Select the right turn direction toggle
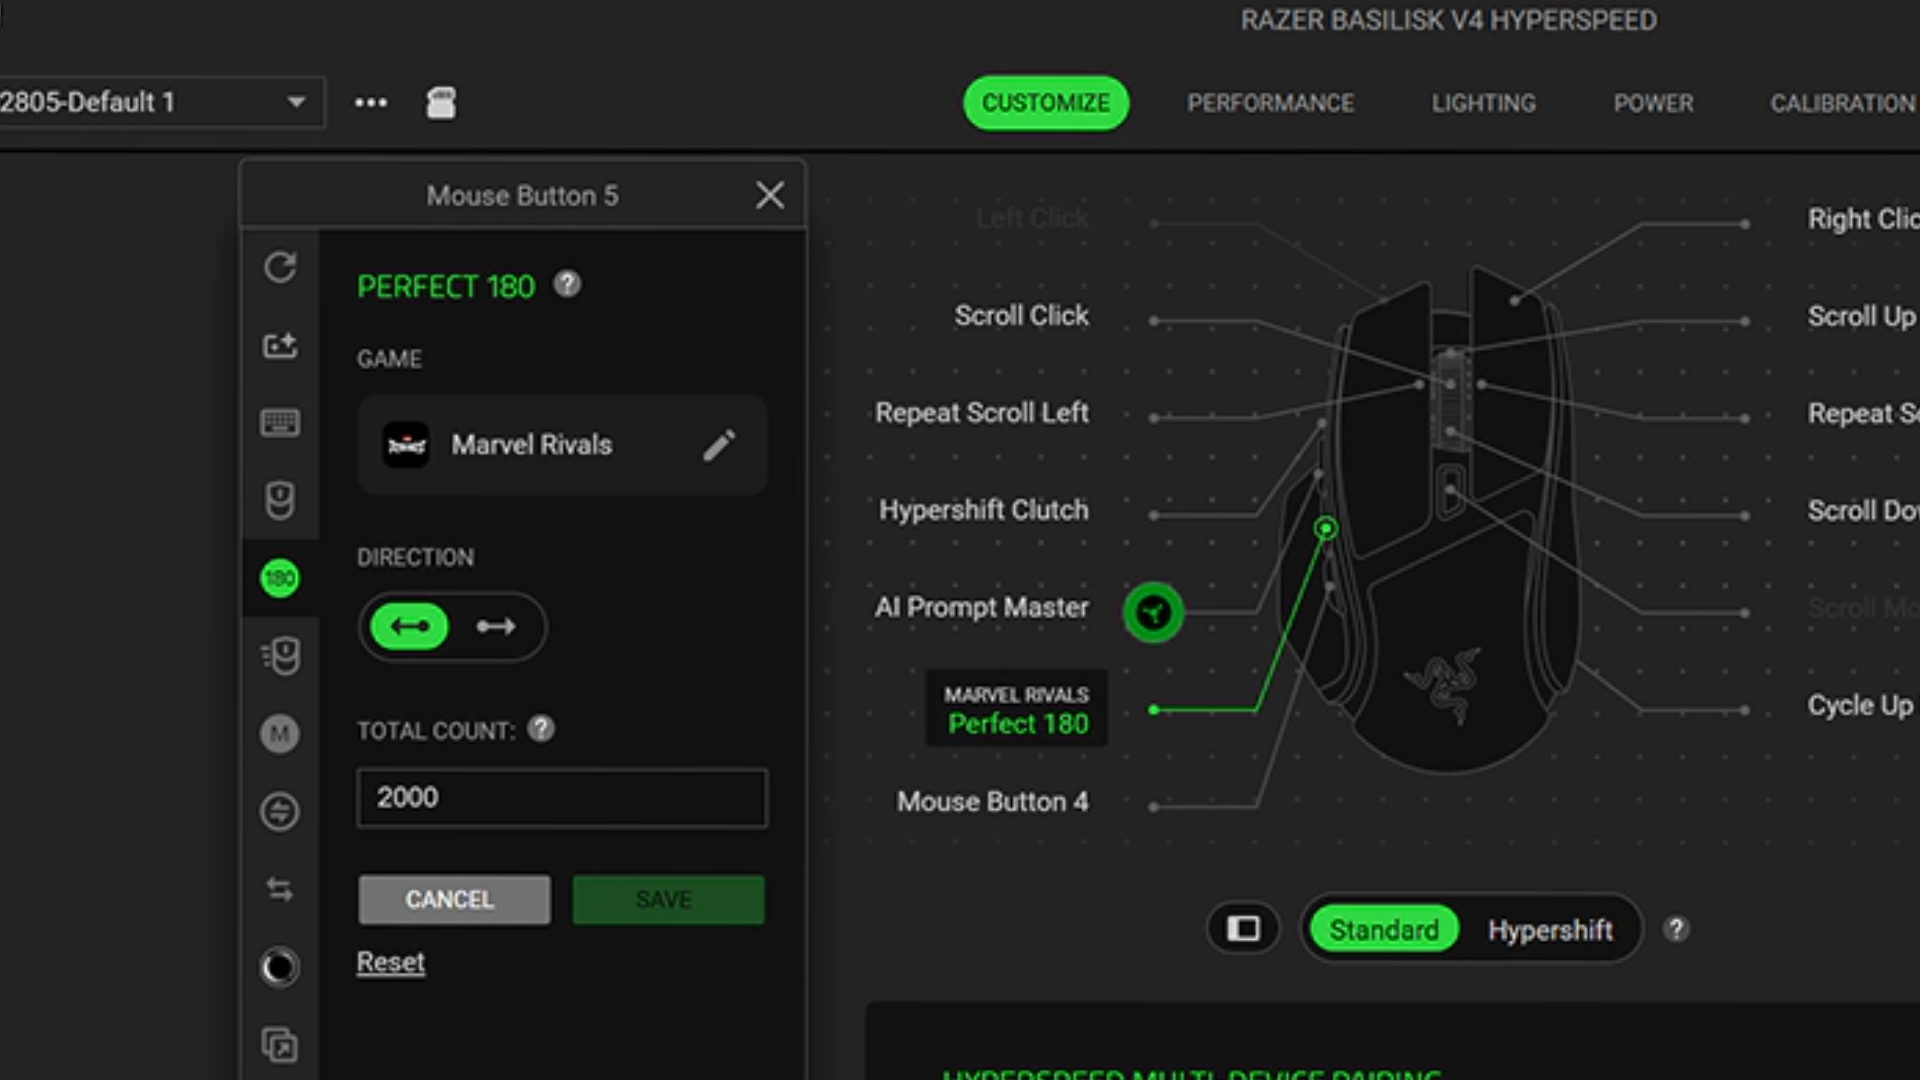 496,627
